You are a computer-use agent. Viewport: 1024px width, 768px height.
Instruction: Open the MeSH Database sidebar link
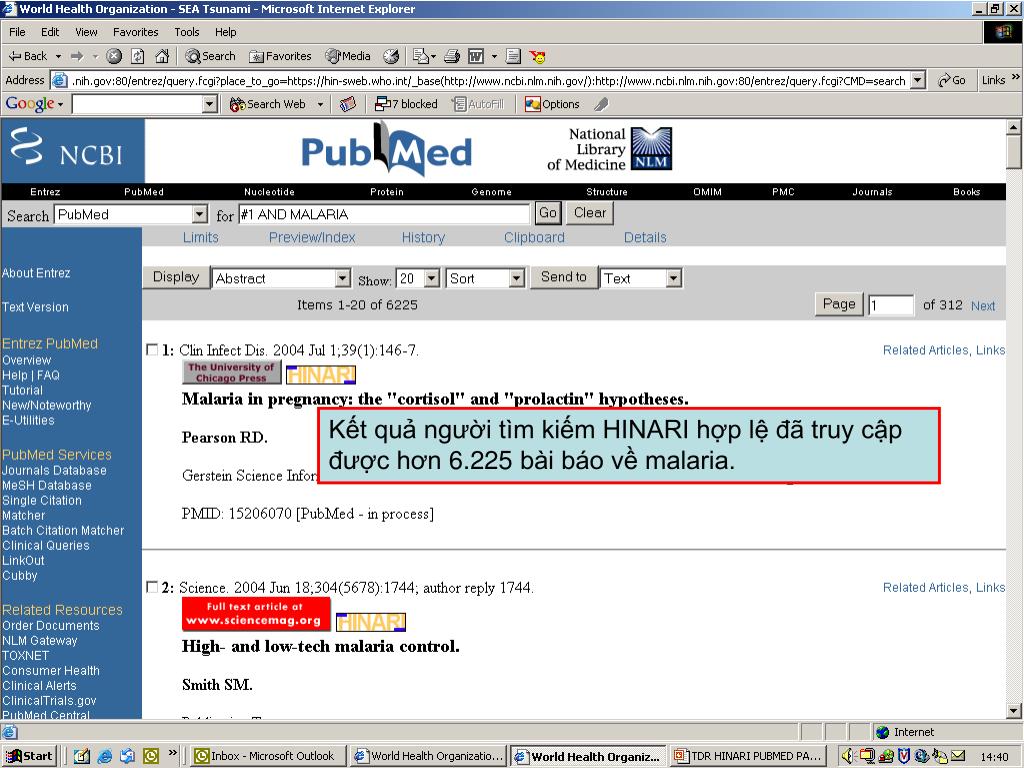(46, 485)
